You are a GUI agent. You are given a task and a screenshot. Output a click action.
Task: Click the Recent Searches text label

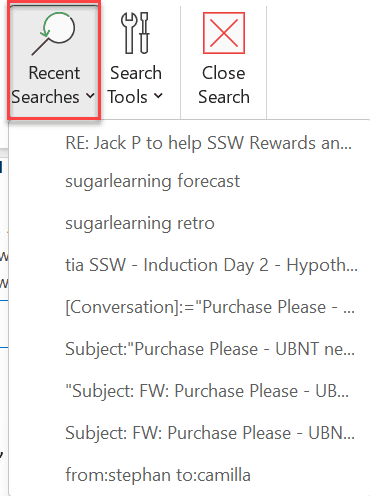(47, 85)
